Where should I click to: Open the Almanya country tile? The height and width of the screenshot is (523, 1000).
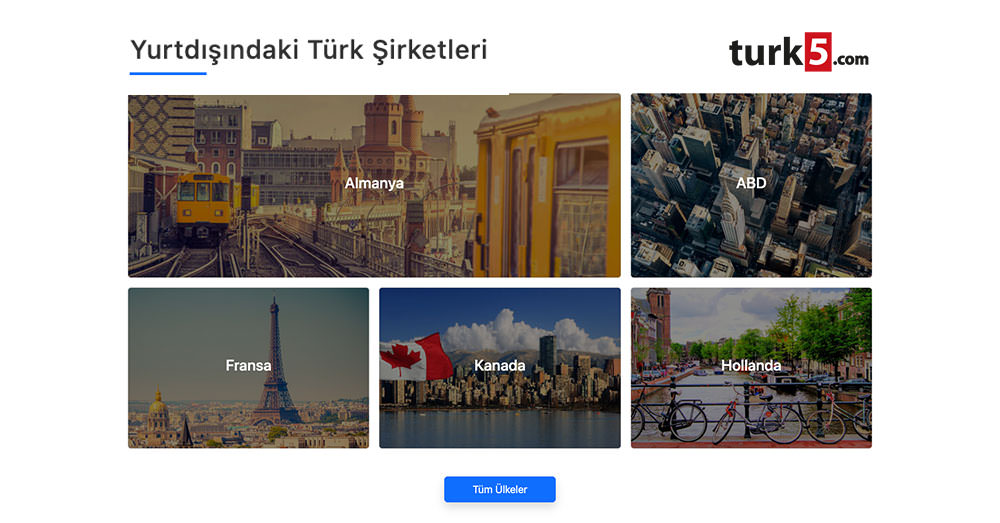point(374,186)
